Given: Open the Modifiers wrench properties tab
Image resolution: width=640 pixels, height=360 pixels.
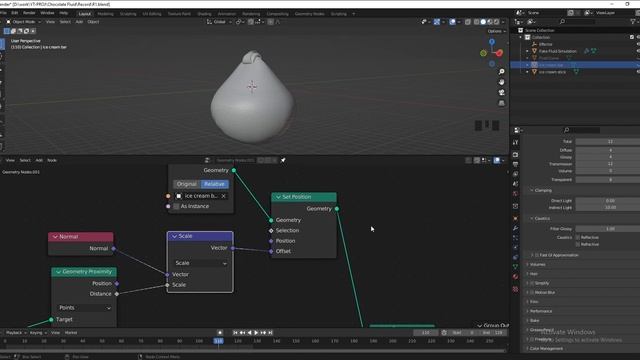Looking at the screenshot, I should [516, 228].
